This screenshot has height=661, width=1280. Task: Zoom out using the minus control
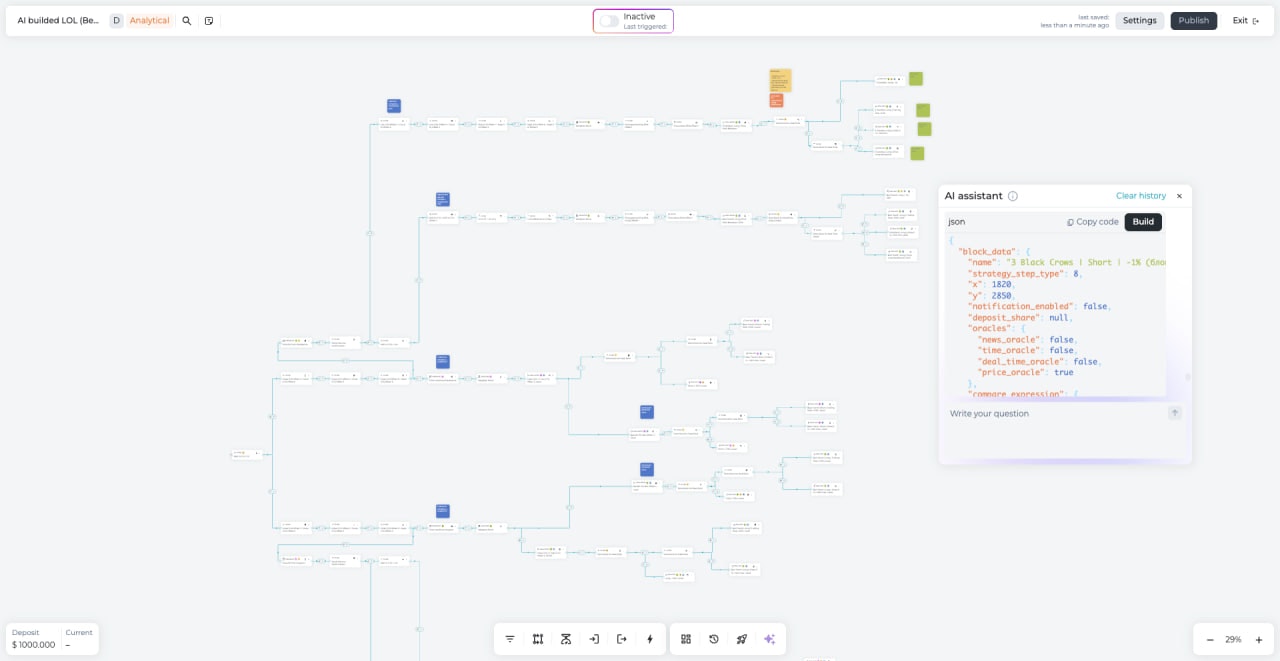tap(1211, 639)
